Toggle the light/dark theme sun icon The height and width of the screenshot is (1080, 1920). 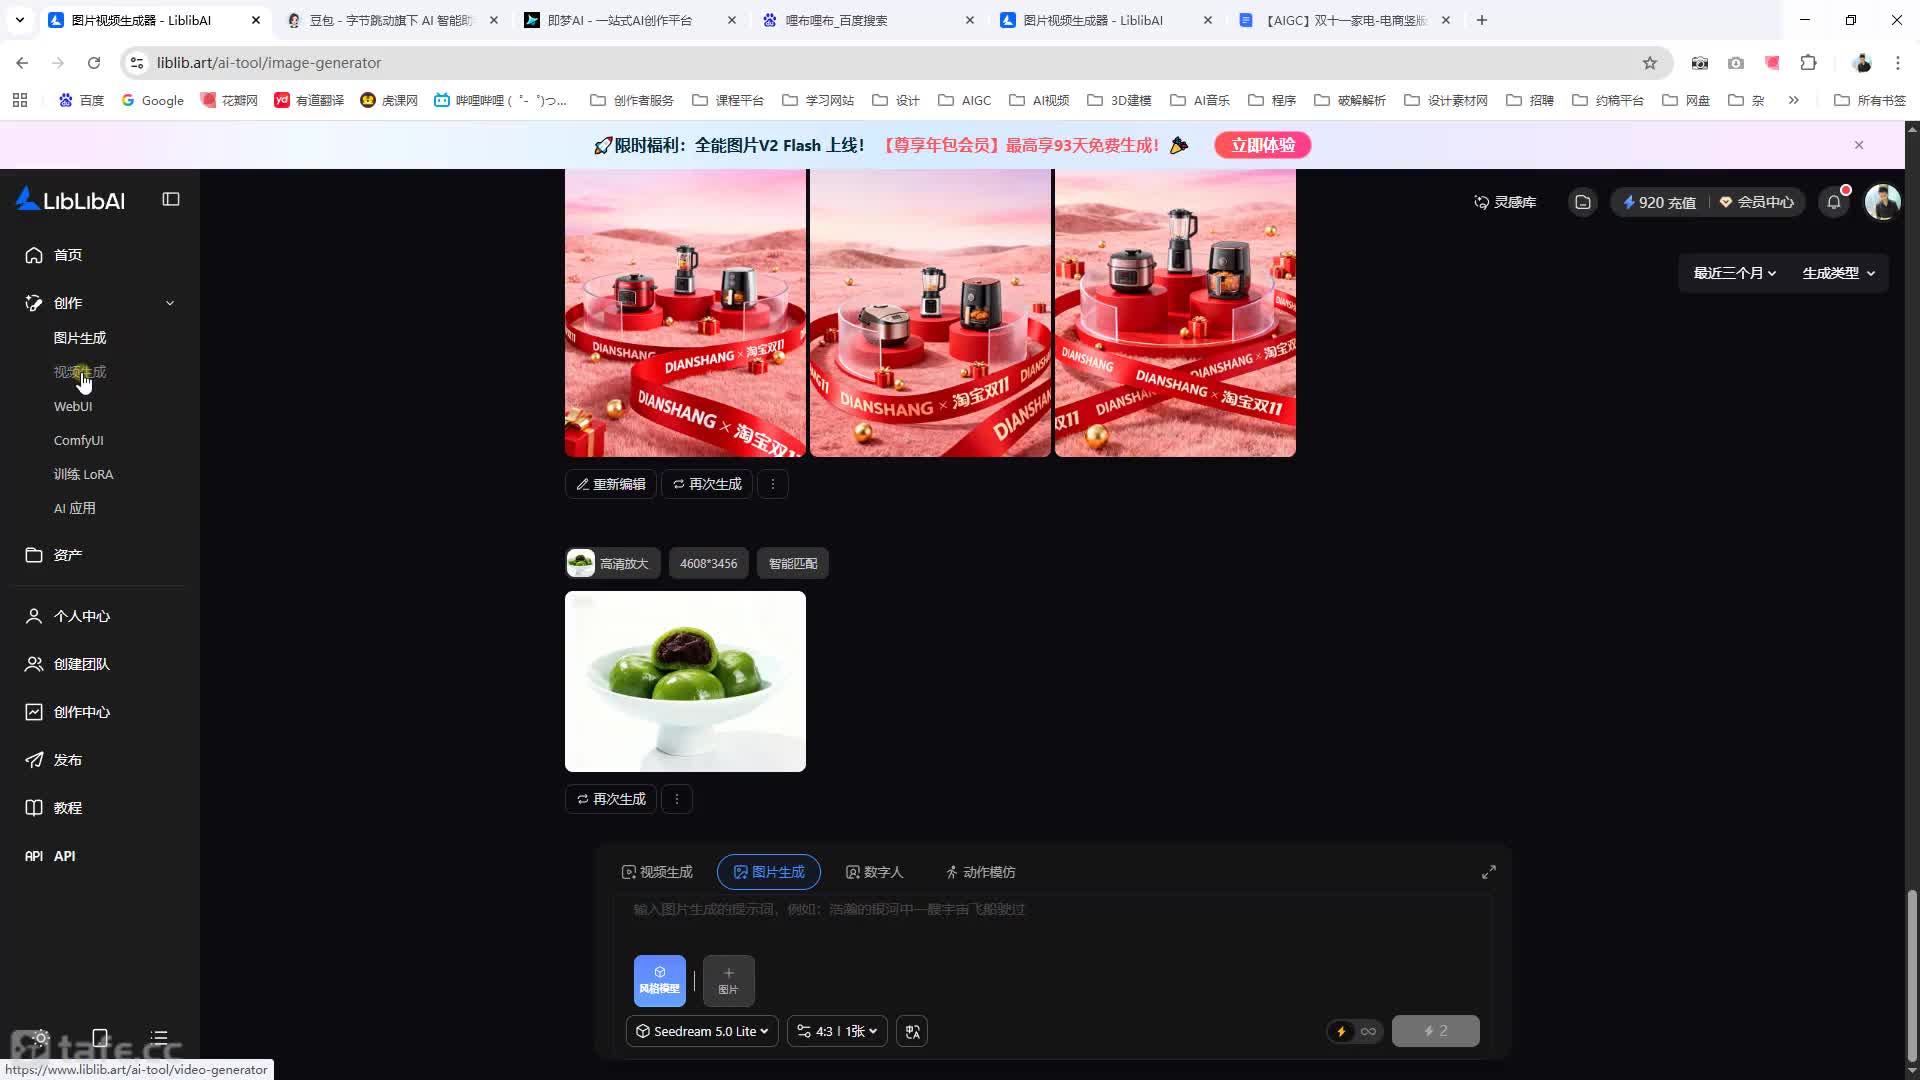point(41,1038)
